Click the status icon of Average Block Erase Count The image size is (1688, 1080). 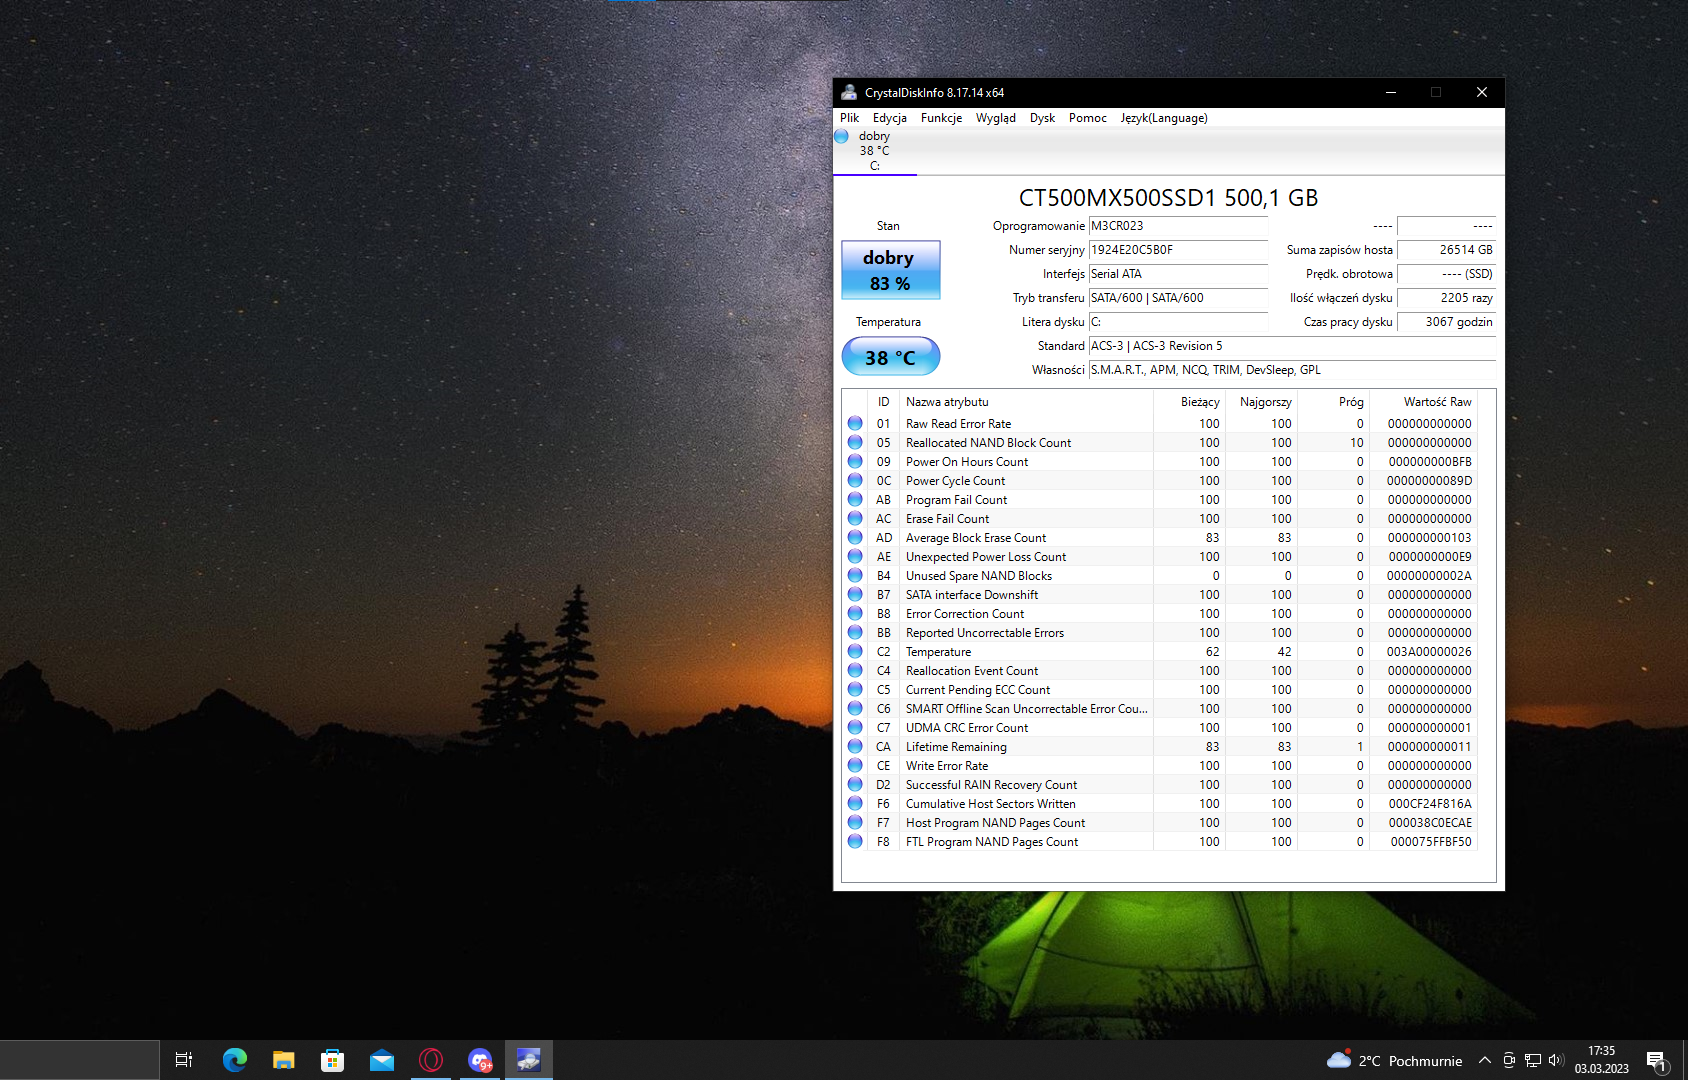[855, 537]
